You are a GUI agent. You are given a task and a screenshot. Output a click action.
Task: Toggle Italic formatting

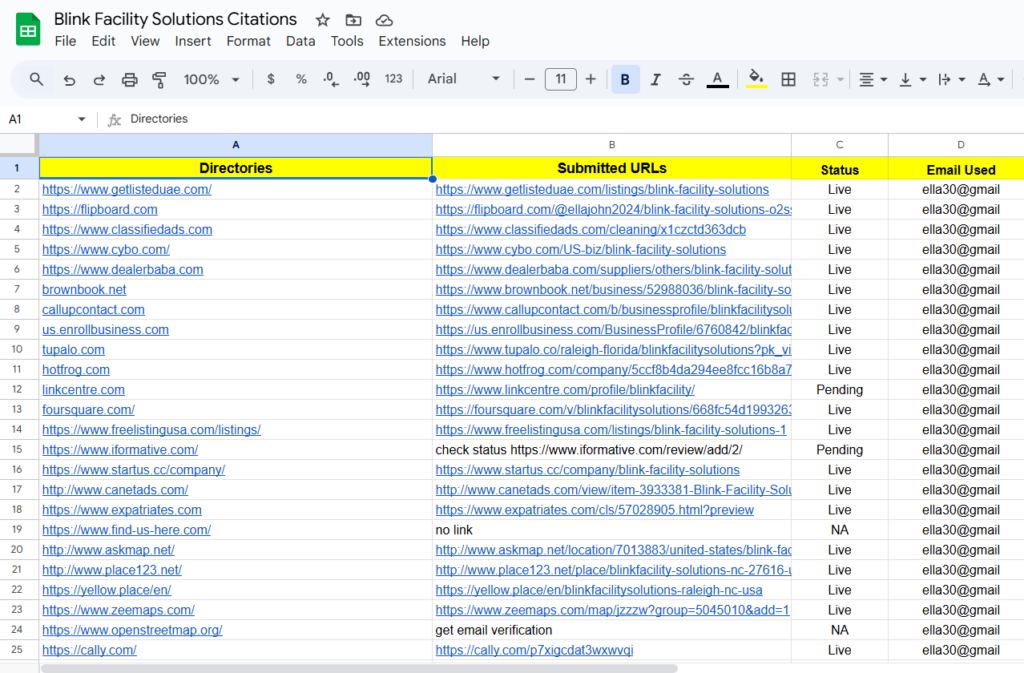point(656,79)
